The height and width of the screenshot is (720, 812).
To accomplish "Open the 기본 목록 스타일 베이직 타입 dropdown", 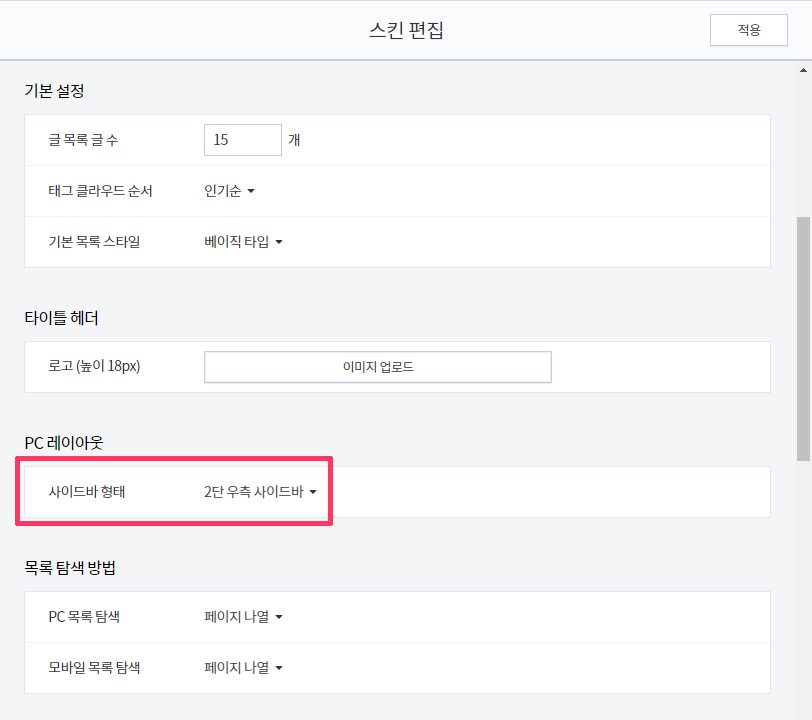I will pos(243,242).
